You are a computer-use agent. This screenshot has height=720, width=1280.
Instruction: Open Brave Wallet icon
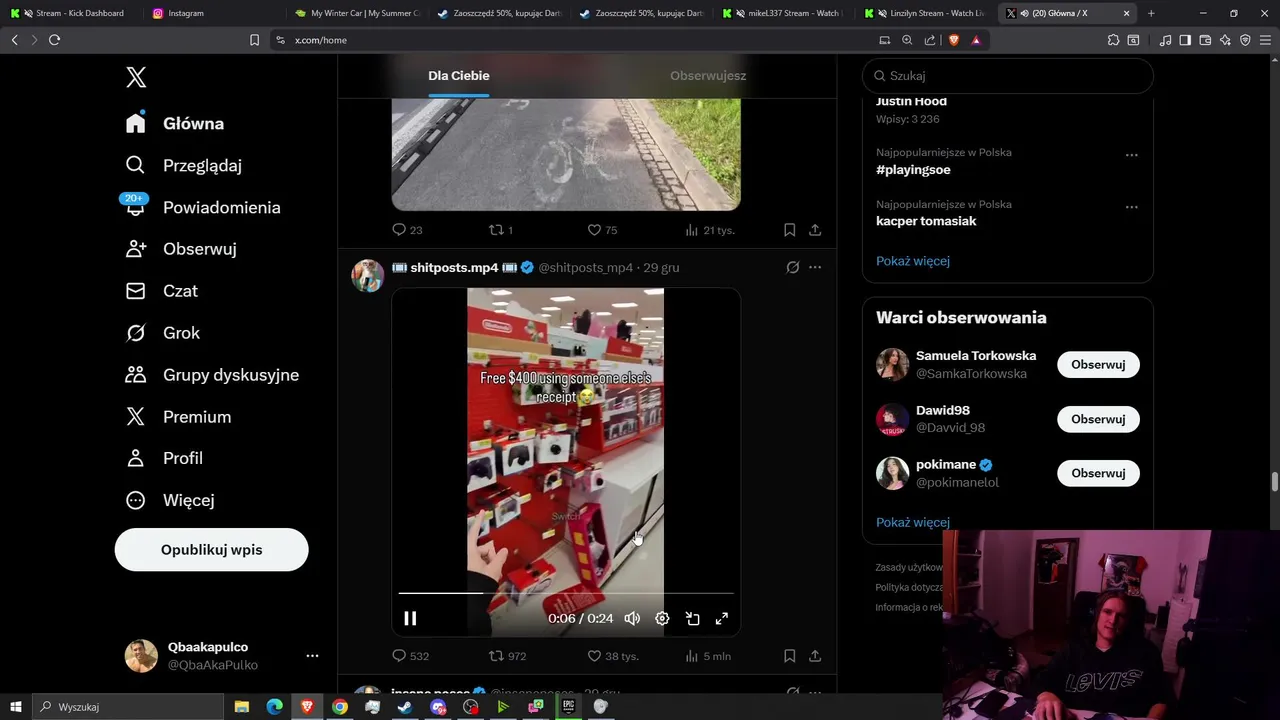coord(1205,40)
